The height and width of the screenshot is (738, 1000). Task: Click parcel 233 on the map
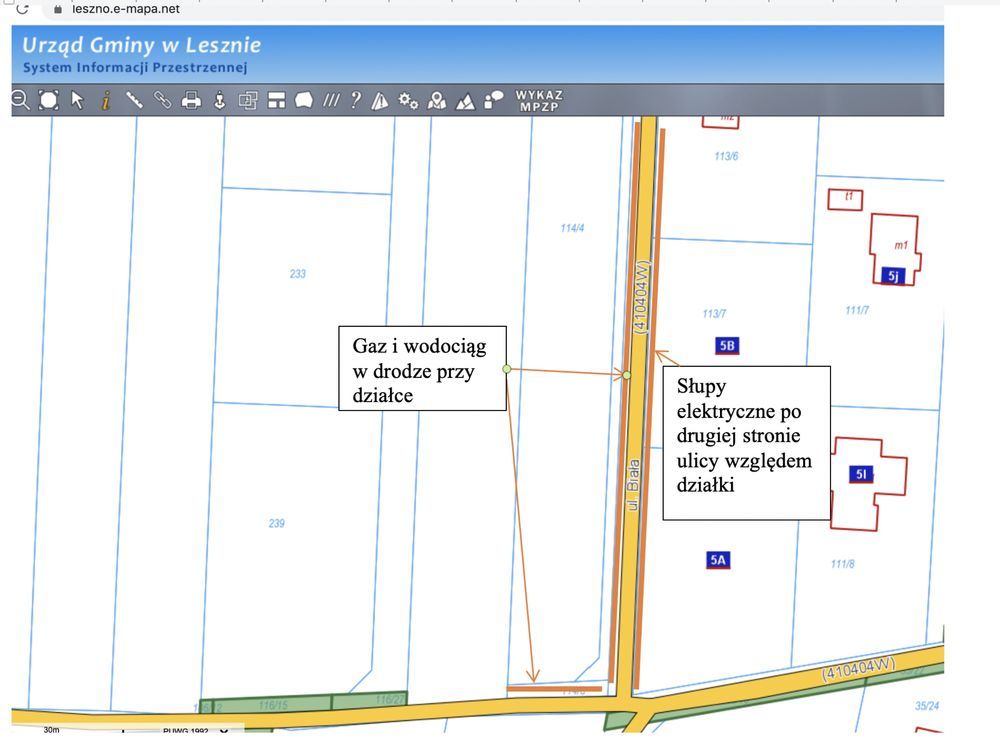[297, 273]
